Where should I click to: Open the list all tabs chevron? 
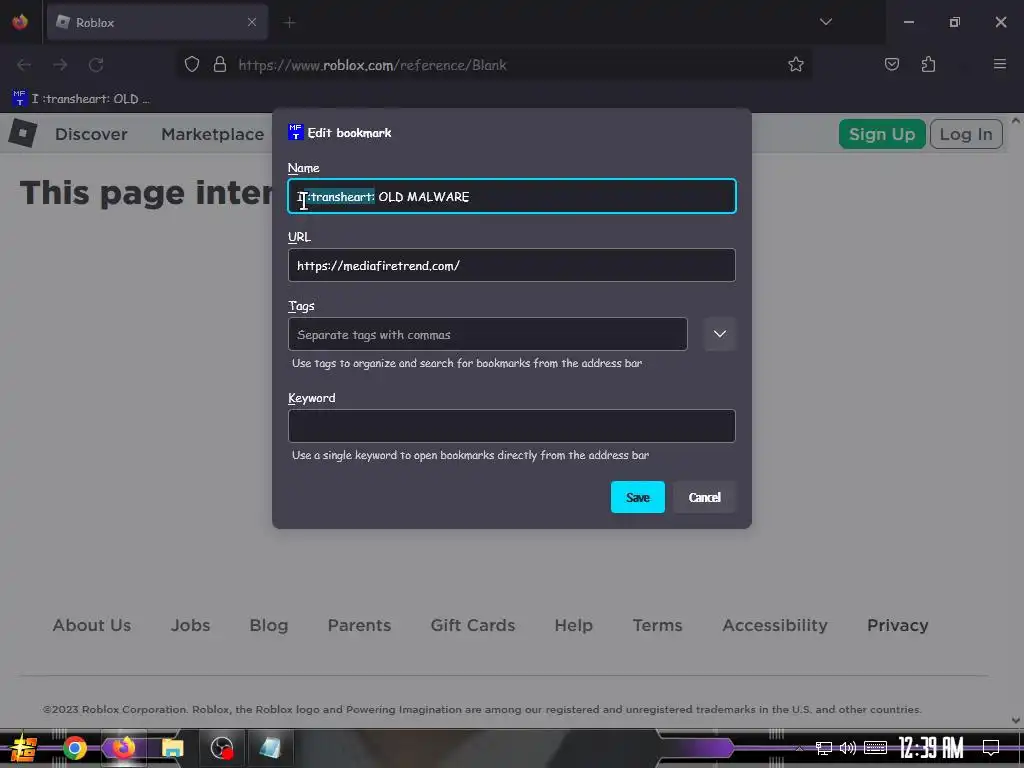(x=825, y=22)
